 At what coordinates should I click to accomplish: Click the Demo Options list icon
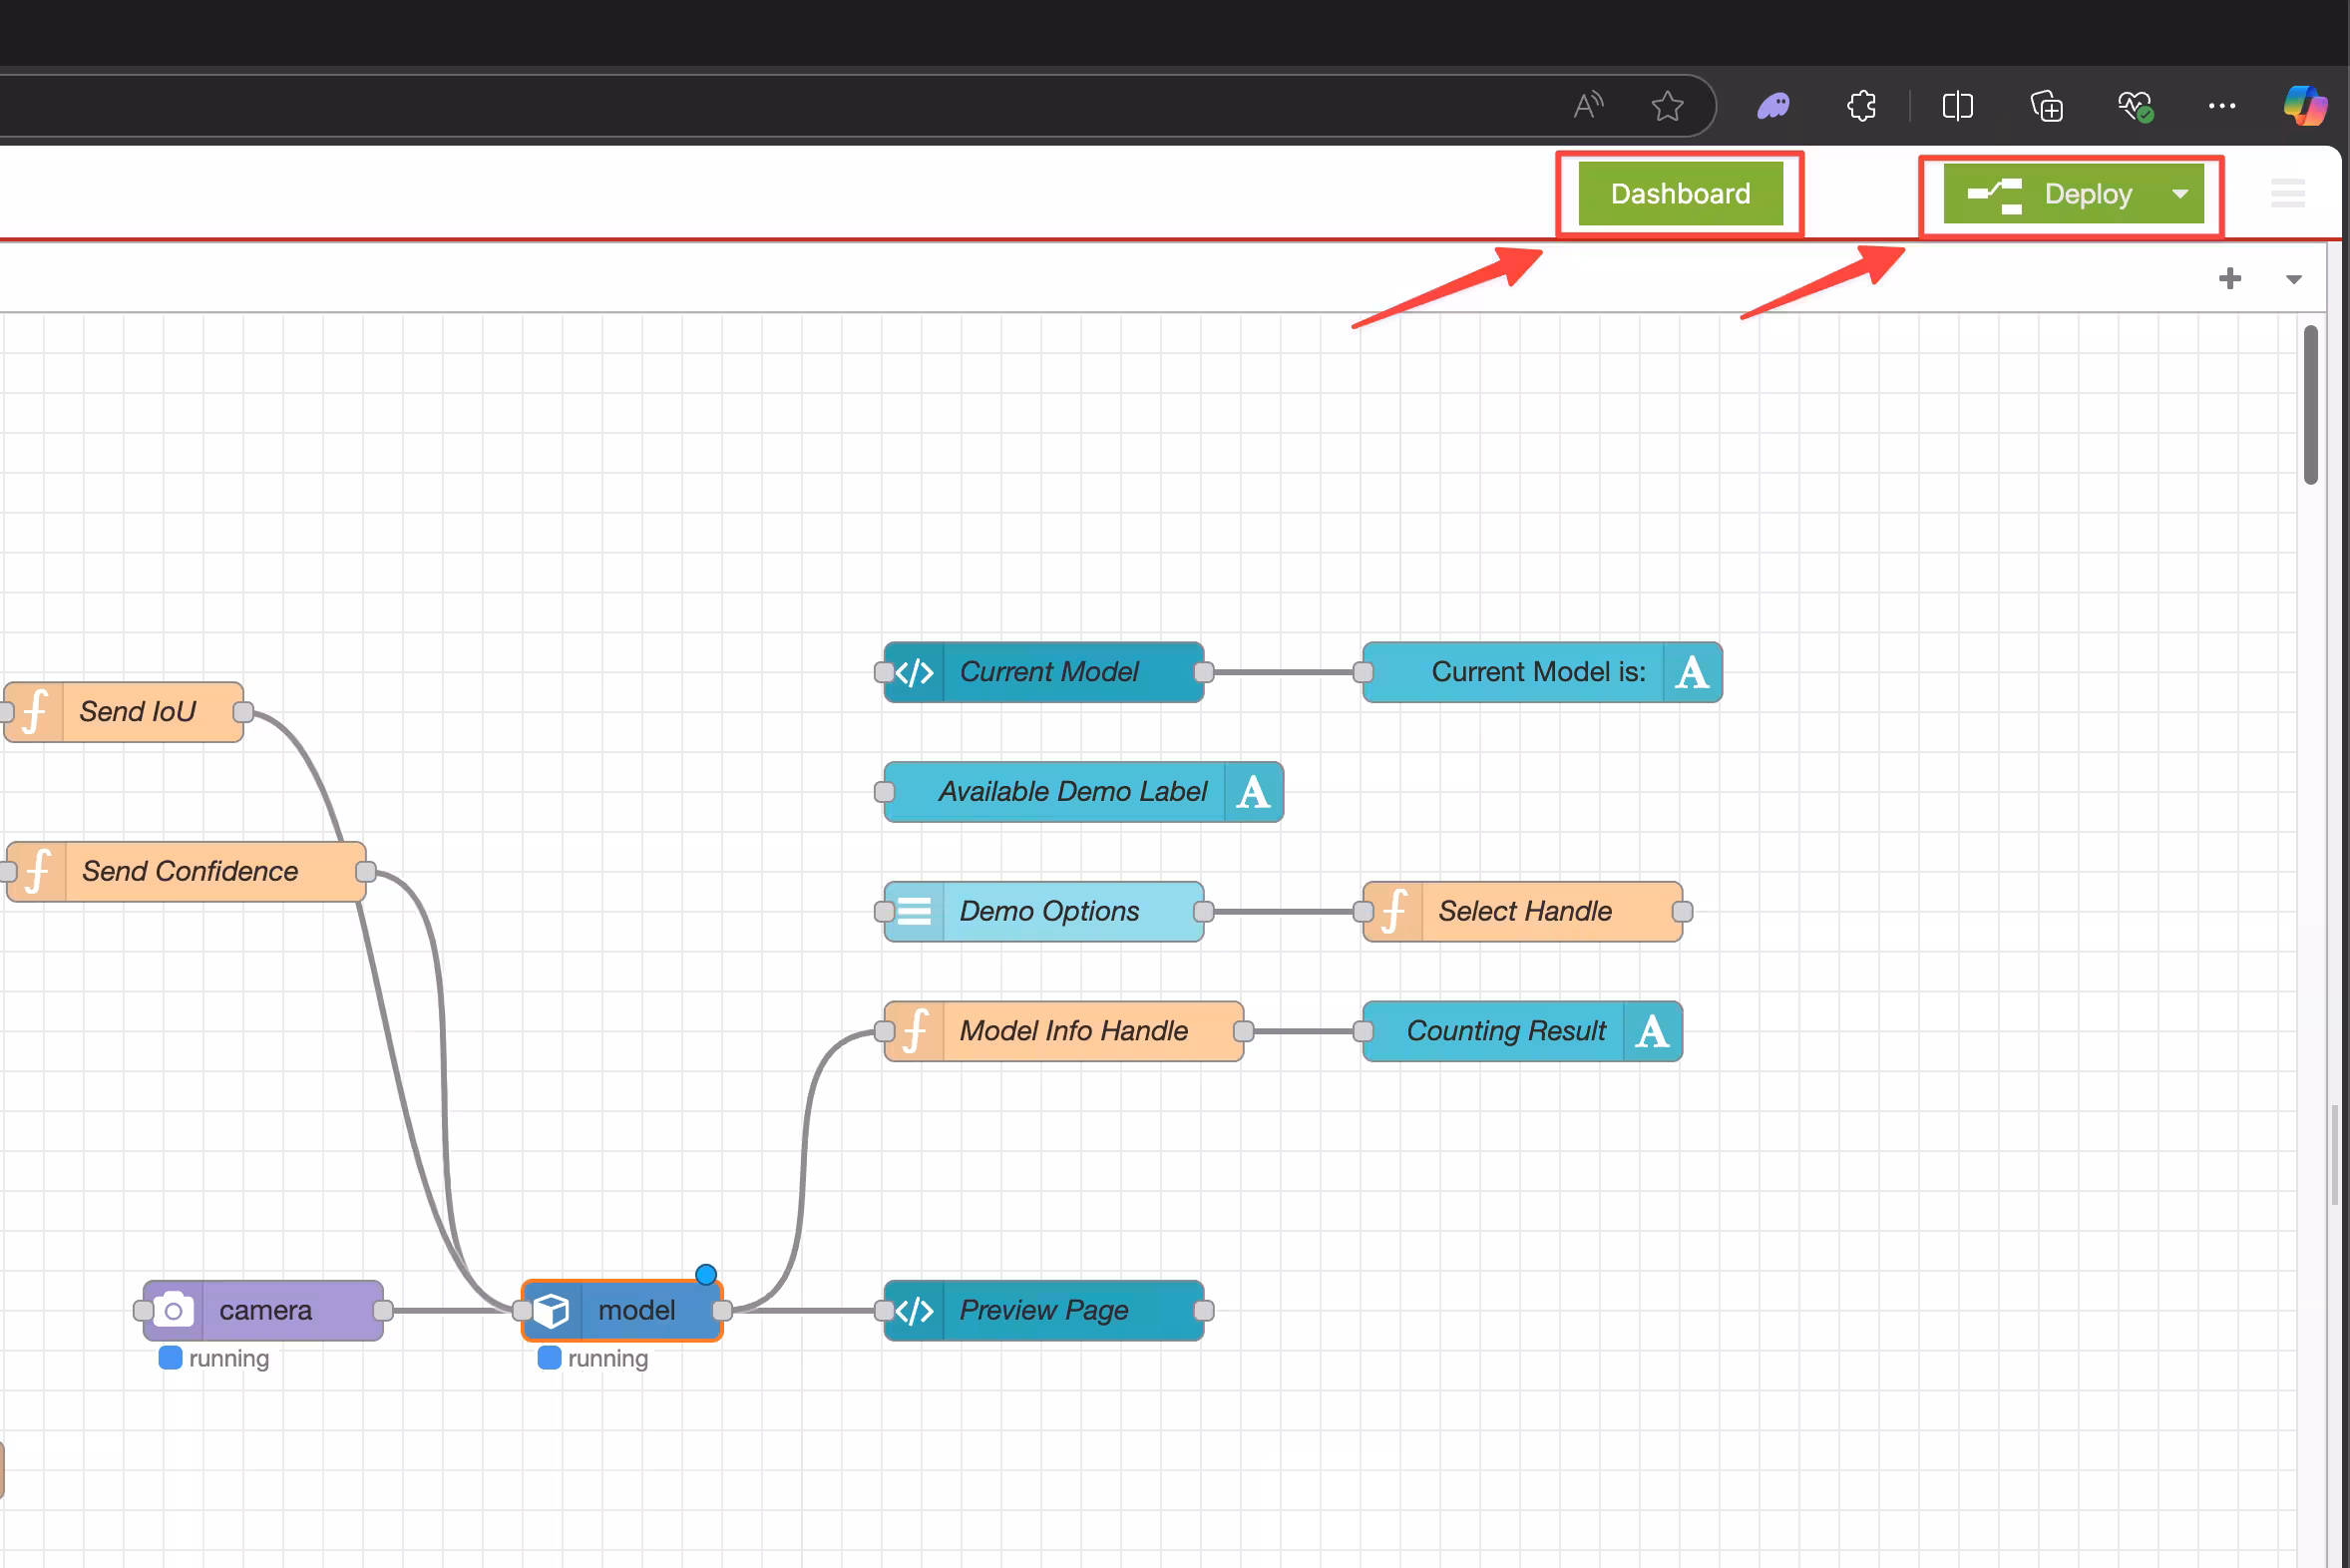914,911
